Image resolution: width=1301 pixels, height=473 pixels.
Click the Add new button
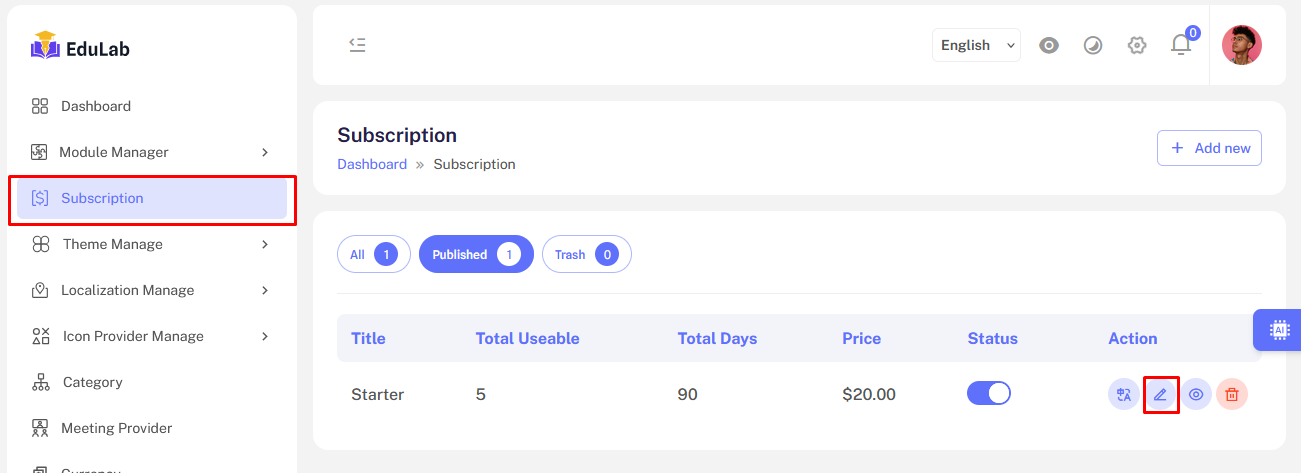coord(1209,148)
